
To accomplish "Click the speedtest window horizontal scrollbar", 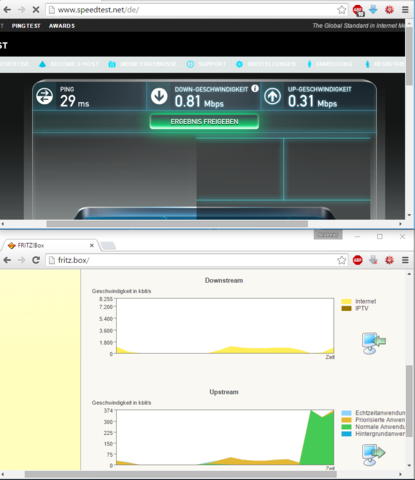I will pos(177,224).
